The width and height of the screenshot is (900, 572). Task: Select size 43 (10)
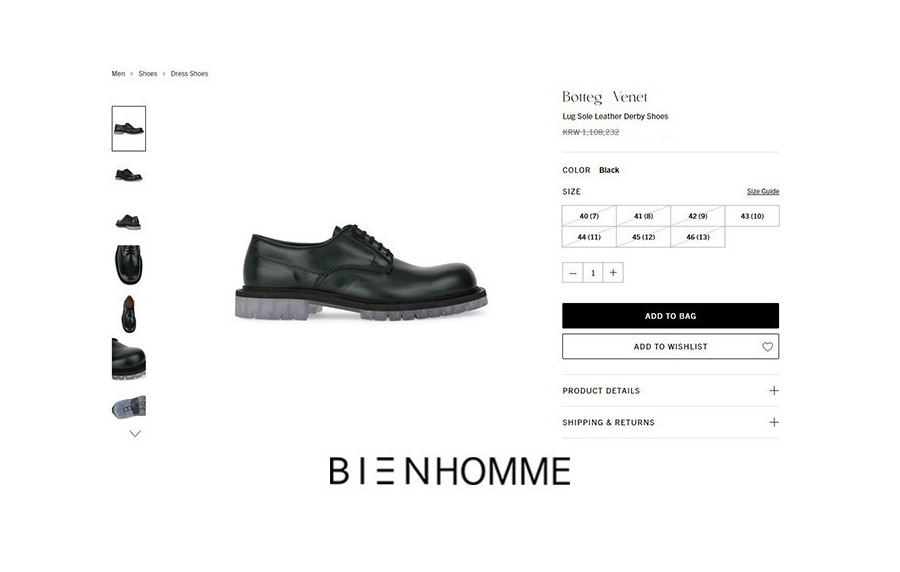click(752, 216)
